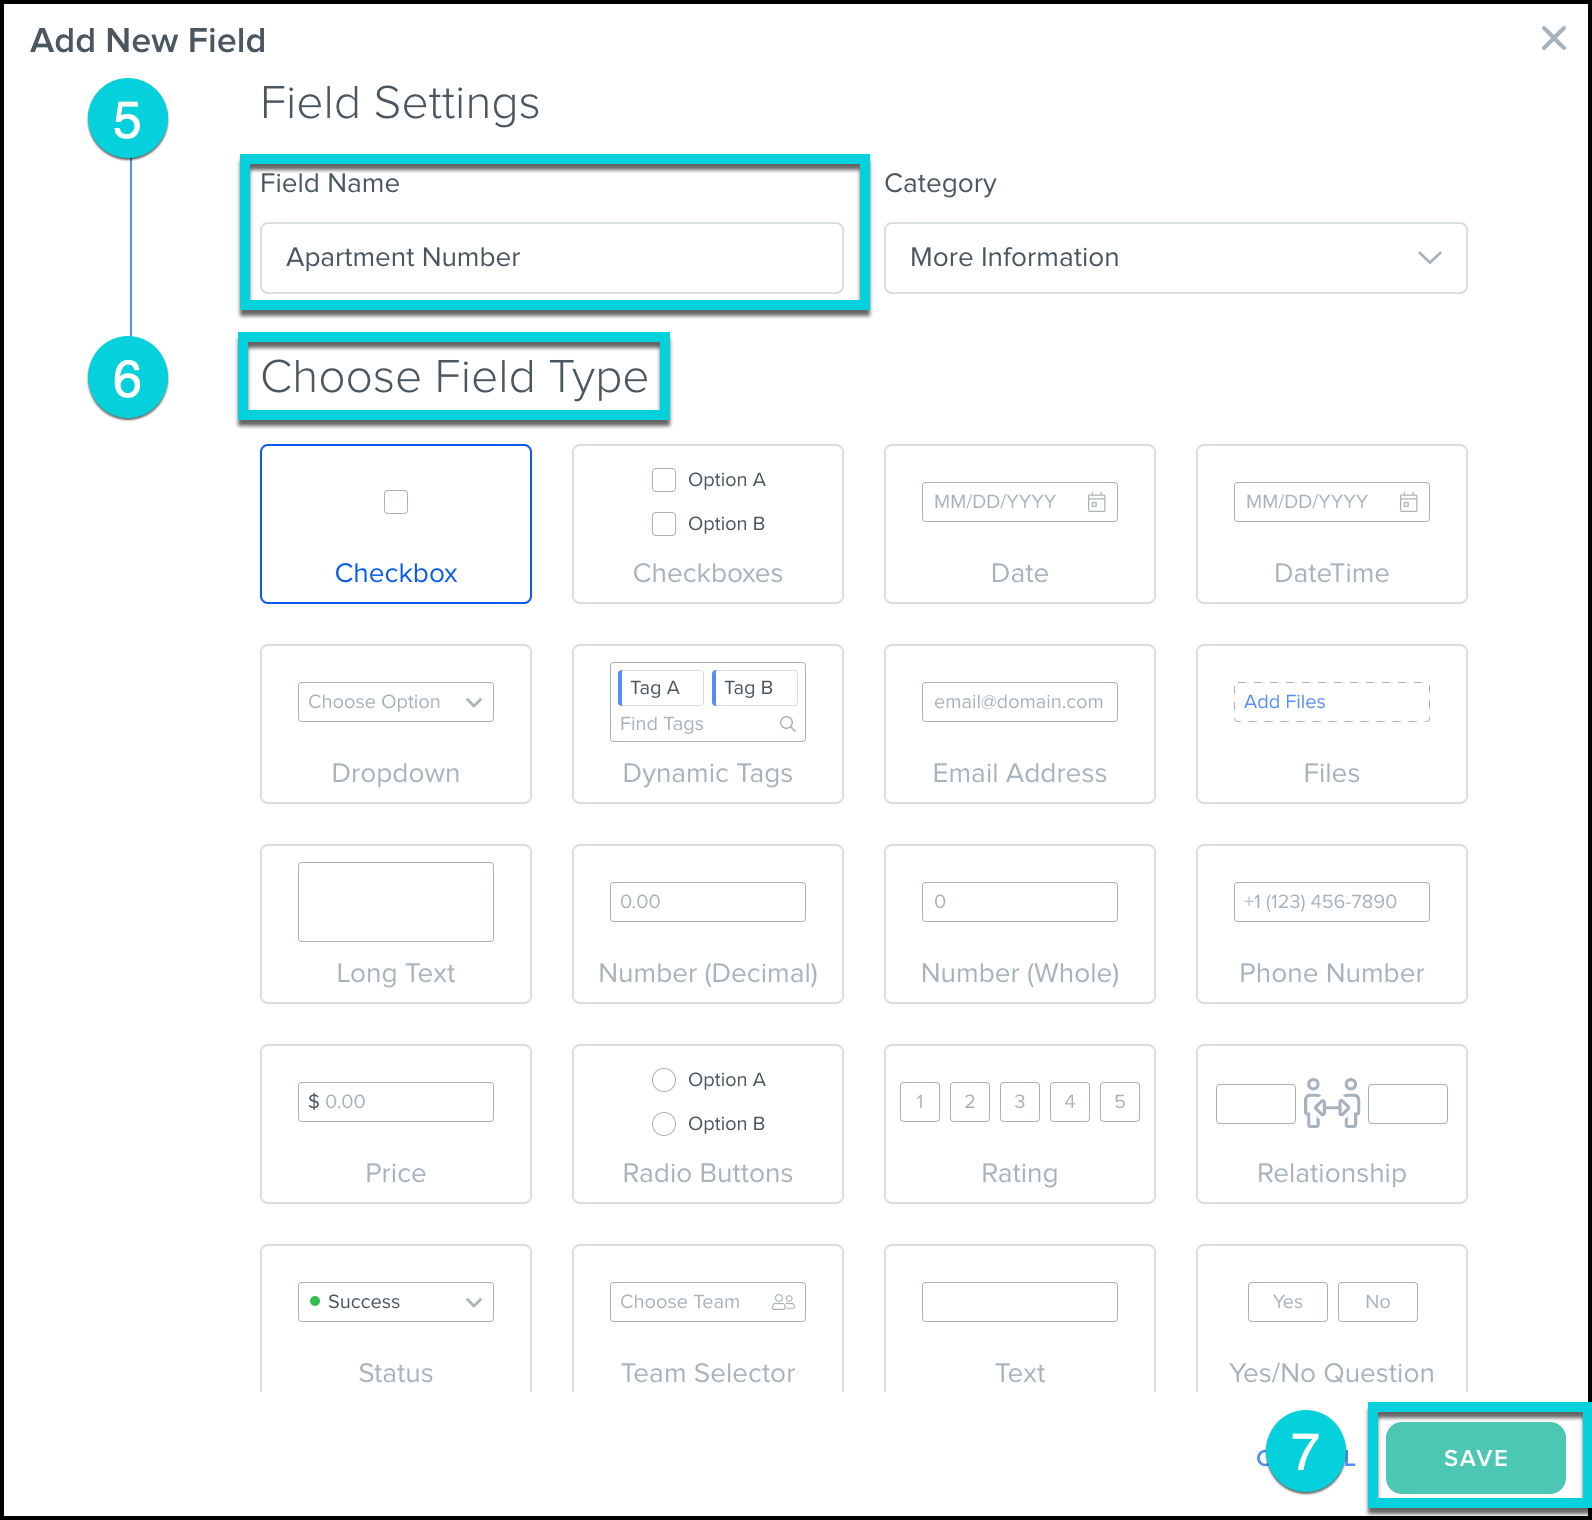1592x1520 pixels.
Task: Click the calendar icon in Date tile
Action: 1096,502
